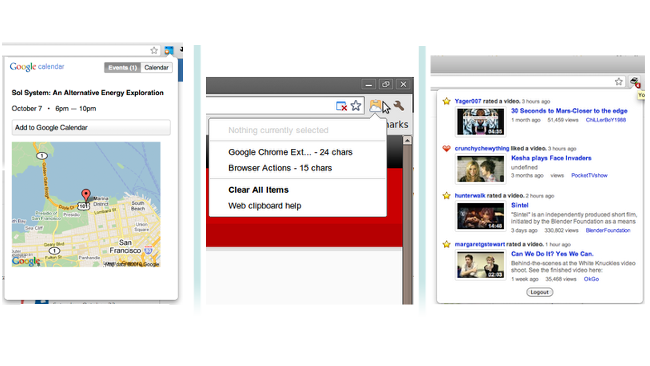650x366 pixels.
Task: Click bookmark star in middle browser window
Action: pos(356,106)
